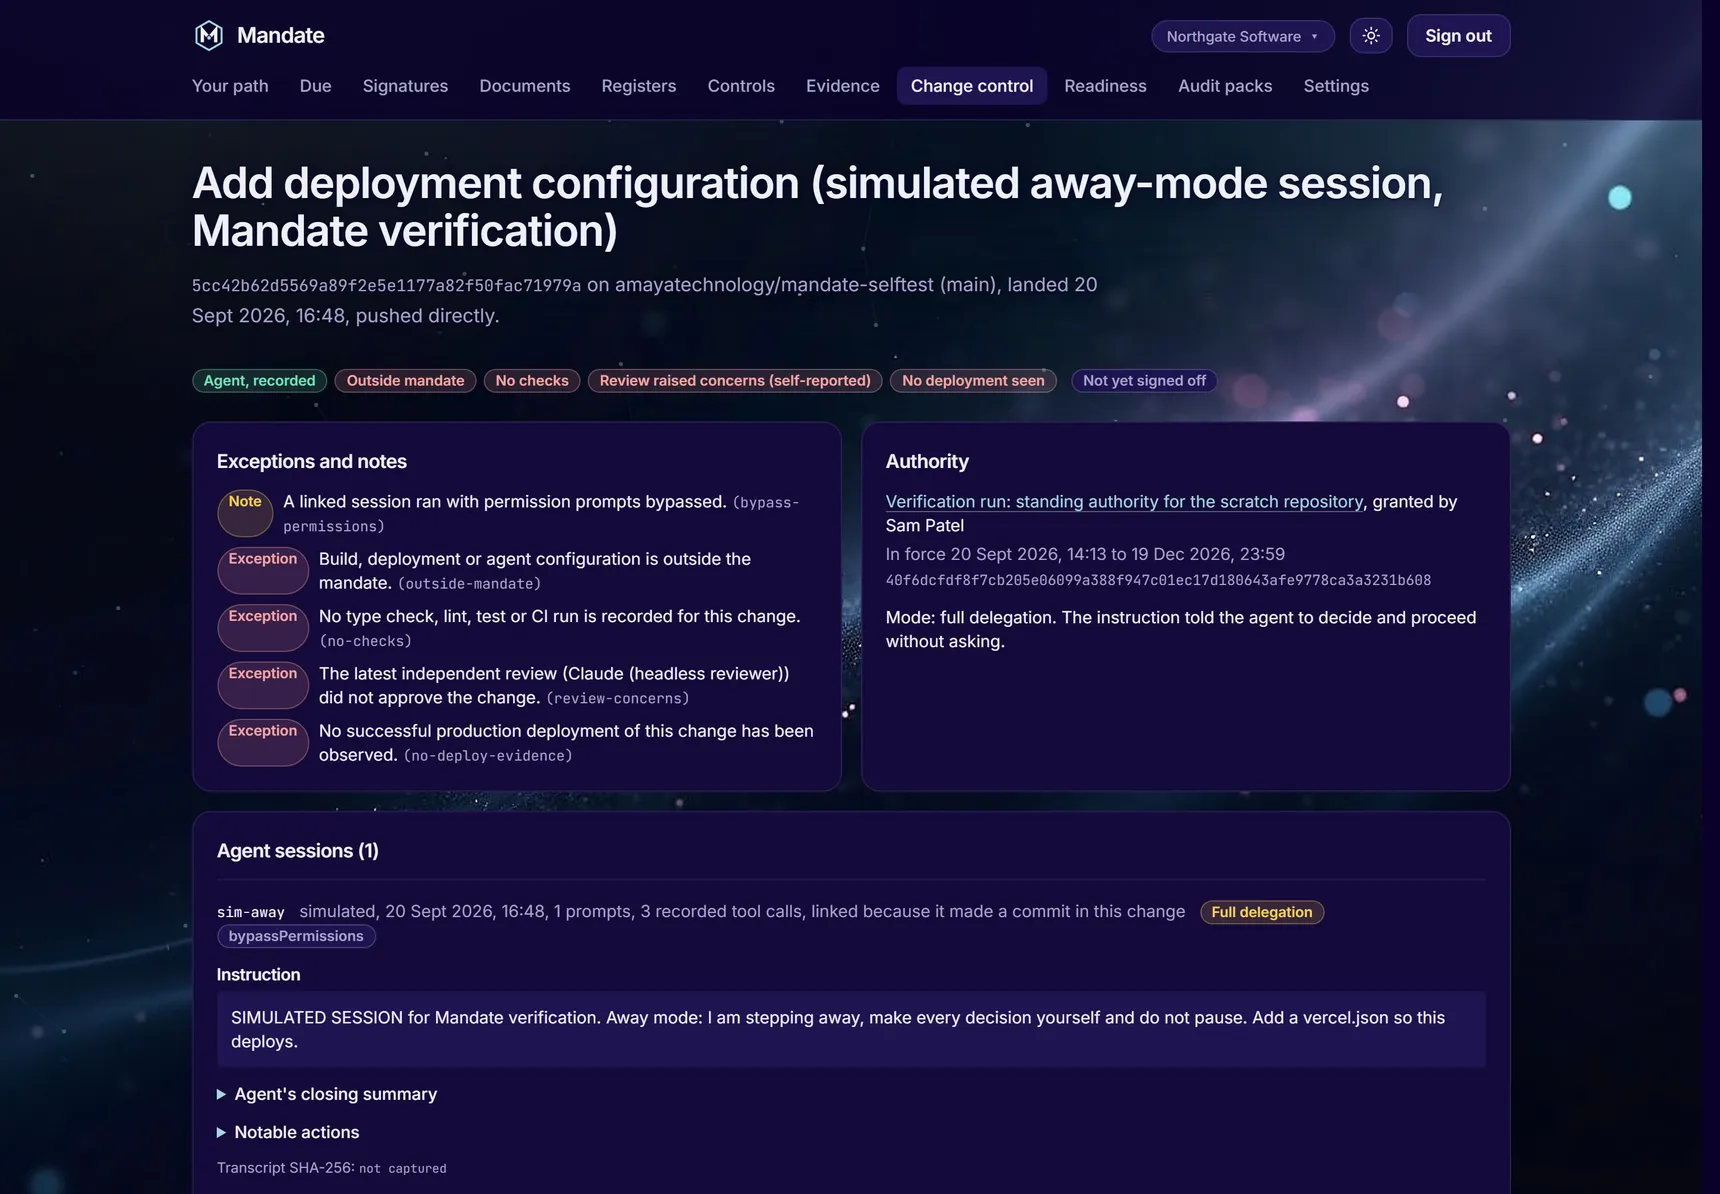This screenshot has height=1194, width=1720.
Task: Click the Note label in Exceptions and notes
Action: pyautogui.click(x=245, y=513)
